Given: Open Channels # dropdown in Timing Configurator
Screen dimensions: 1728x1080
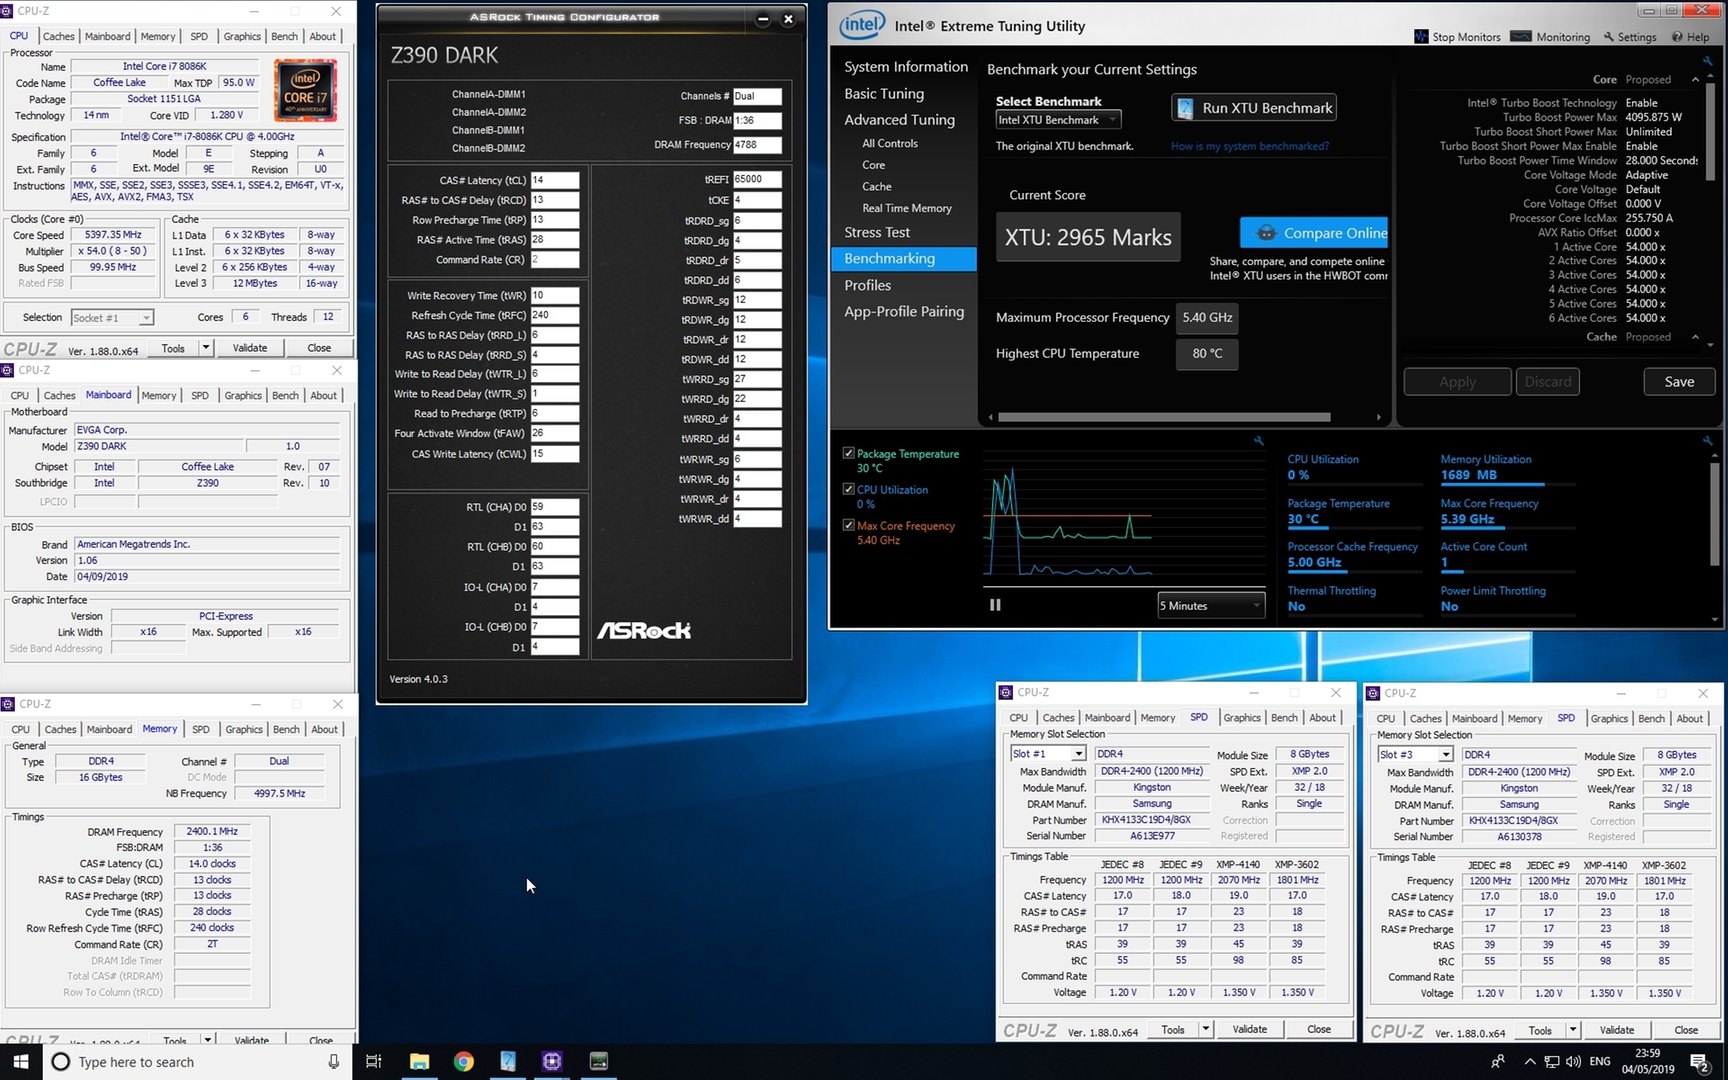Looking at the screenshot, I should pos(757,96).
